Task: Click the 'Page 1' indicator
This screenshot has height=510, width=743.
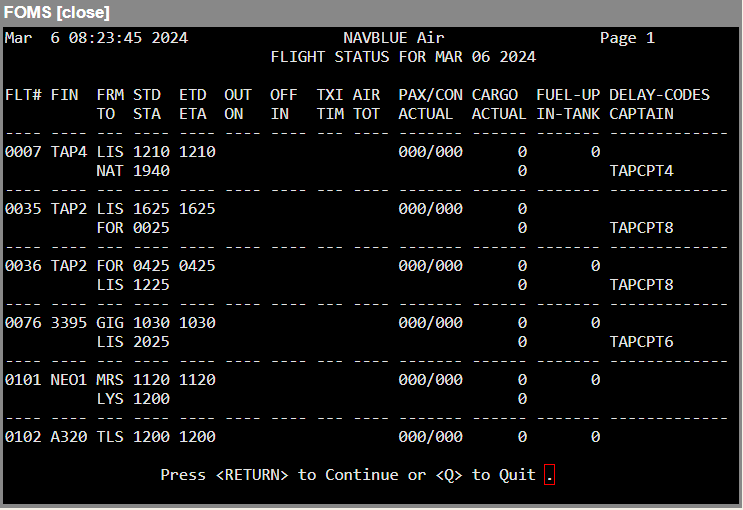Action: pyautogui.click(x=627, y=38)
